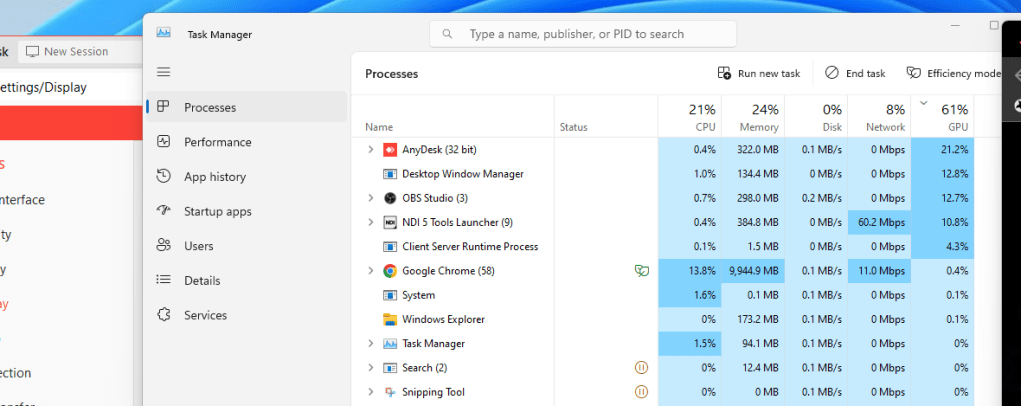Click the Google Chrome process icon

(x=390, y=271)
